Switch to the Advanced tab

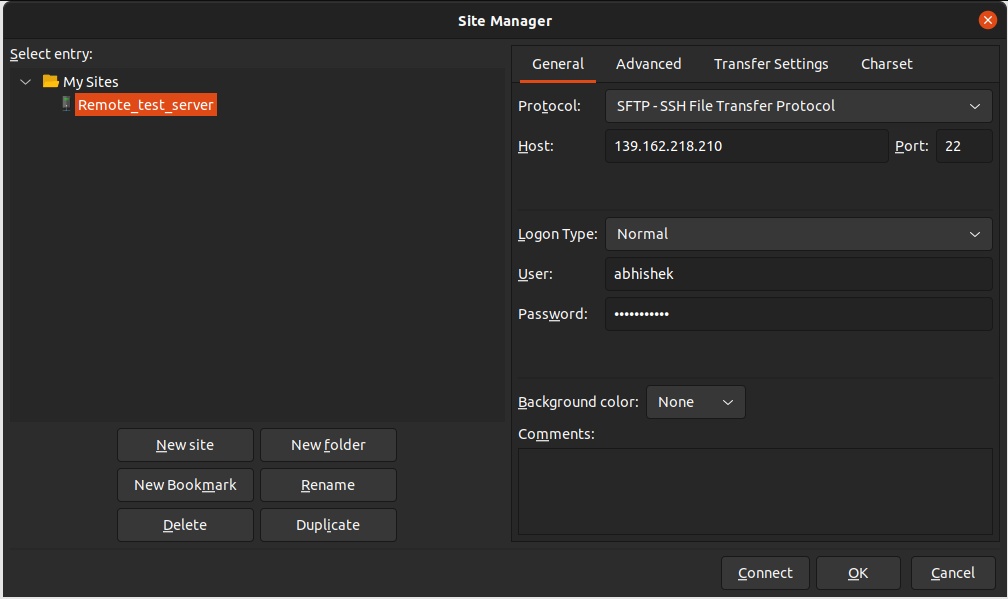click(648, 64)
